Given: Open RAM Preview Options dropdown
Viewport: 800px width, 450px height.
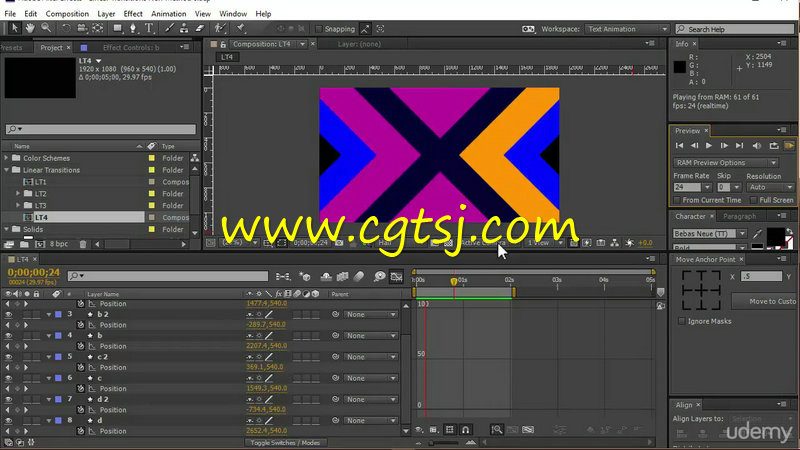Looking at the screenshot, I should click(726, 163).
